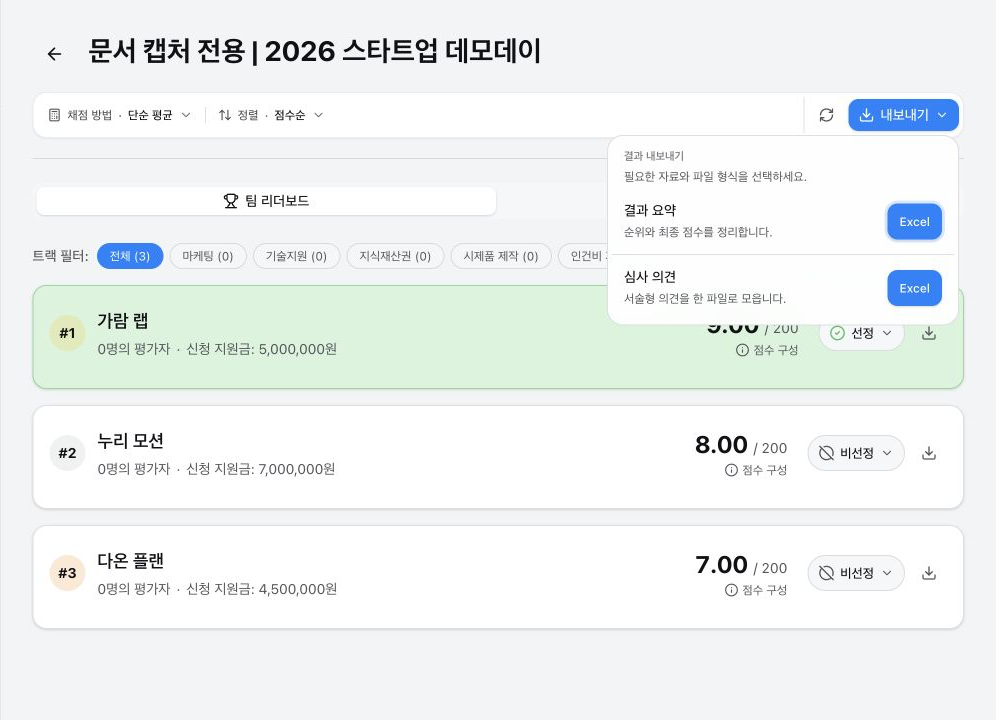Filter by 시제품 제작 (0) track
The width and height of the screenshot is (996, 720).
tap(501, 256)
